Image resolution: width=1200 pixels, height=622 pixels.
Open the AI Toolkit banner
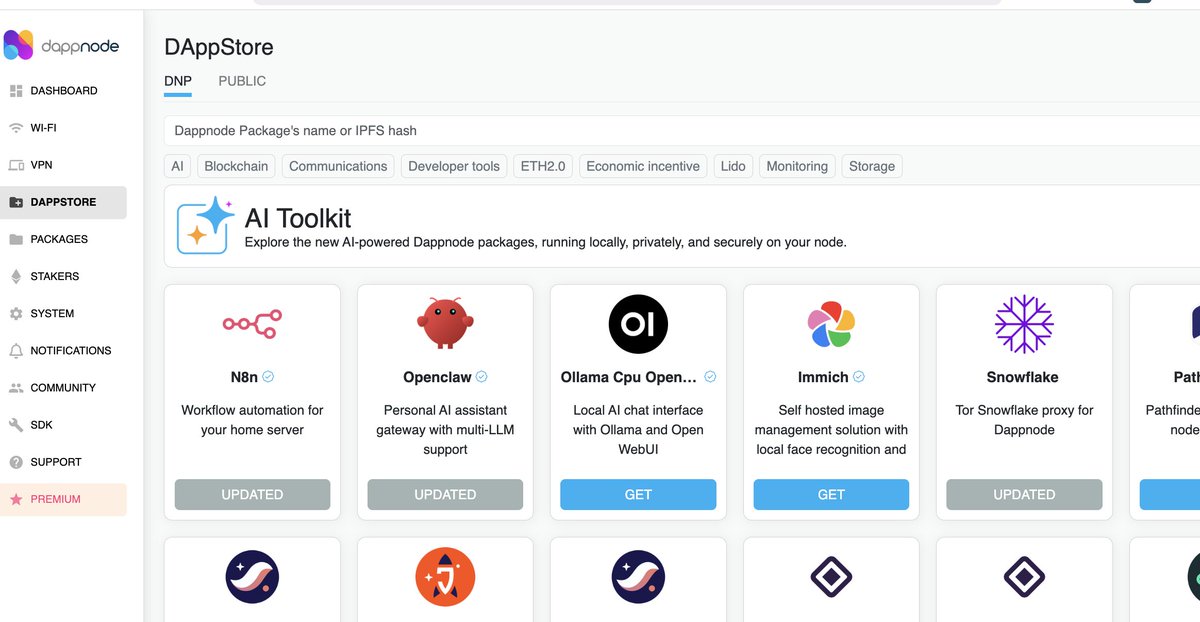[x=682, y=225]
